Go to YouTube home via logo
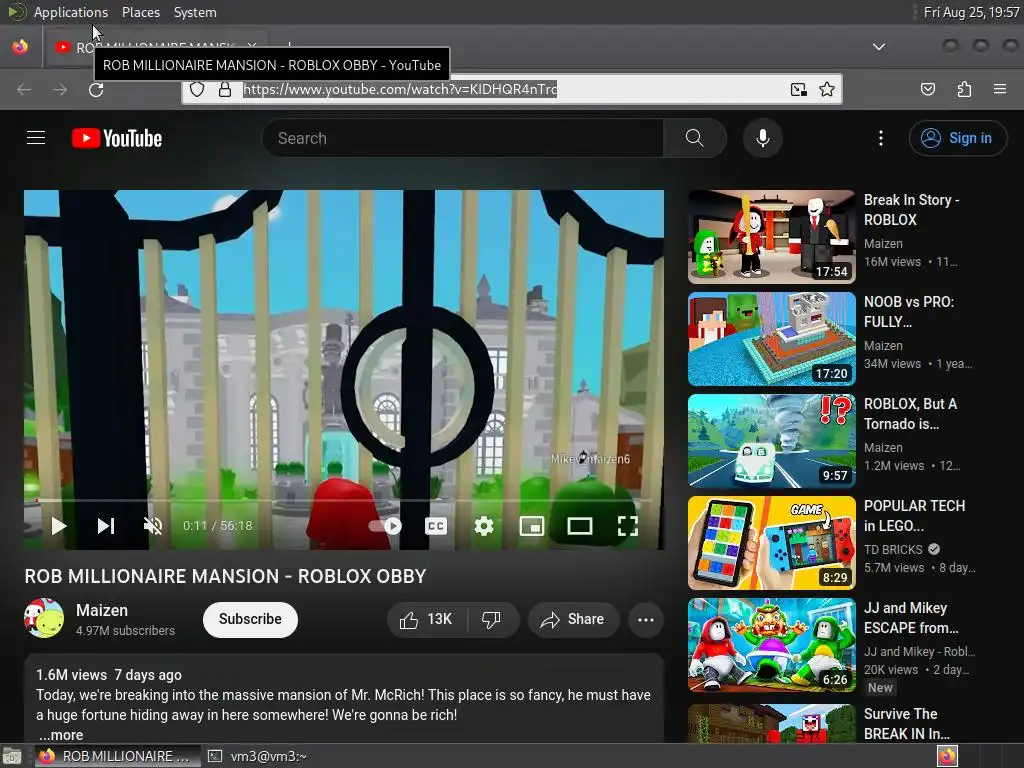Screen dimensions: 1024x768 pos(117,138)
